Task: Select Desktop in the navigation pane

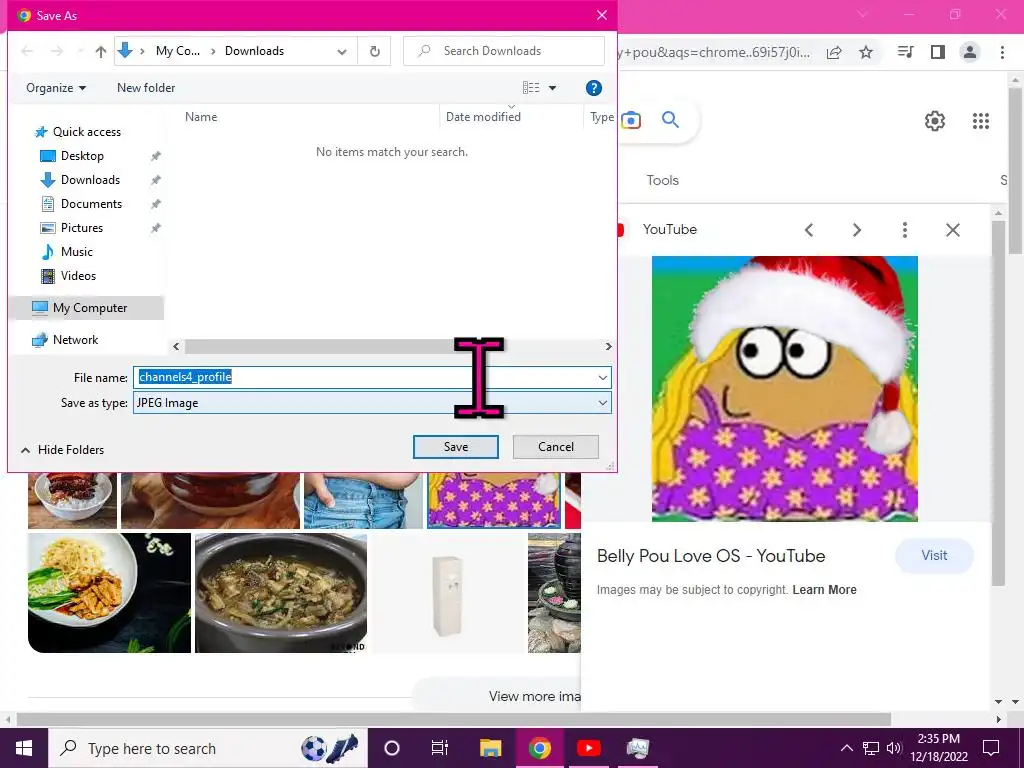Action: 82,156
